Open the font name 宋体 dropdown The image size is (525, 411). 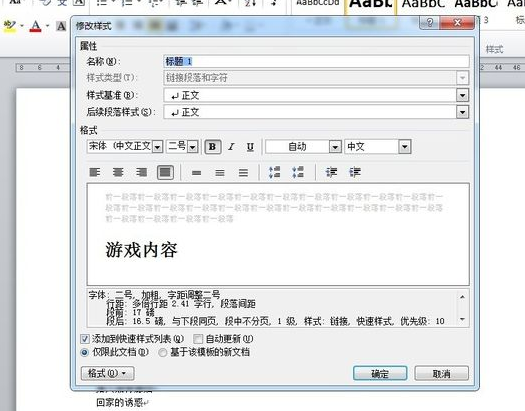(x=157, y=147)
